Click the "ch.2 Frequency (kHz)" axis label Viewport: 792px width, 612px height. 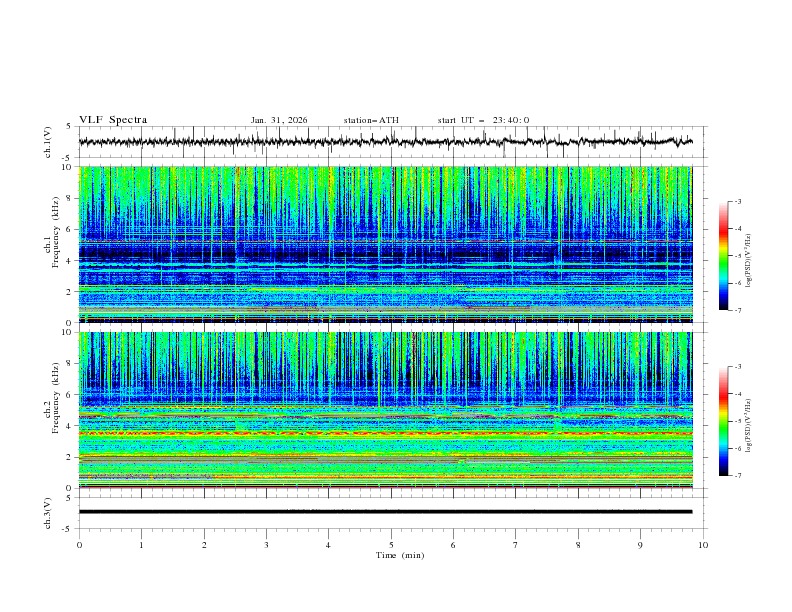tap(52, 398)
